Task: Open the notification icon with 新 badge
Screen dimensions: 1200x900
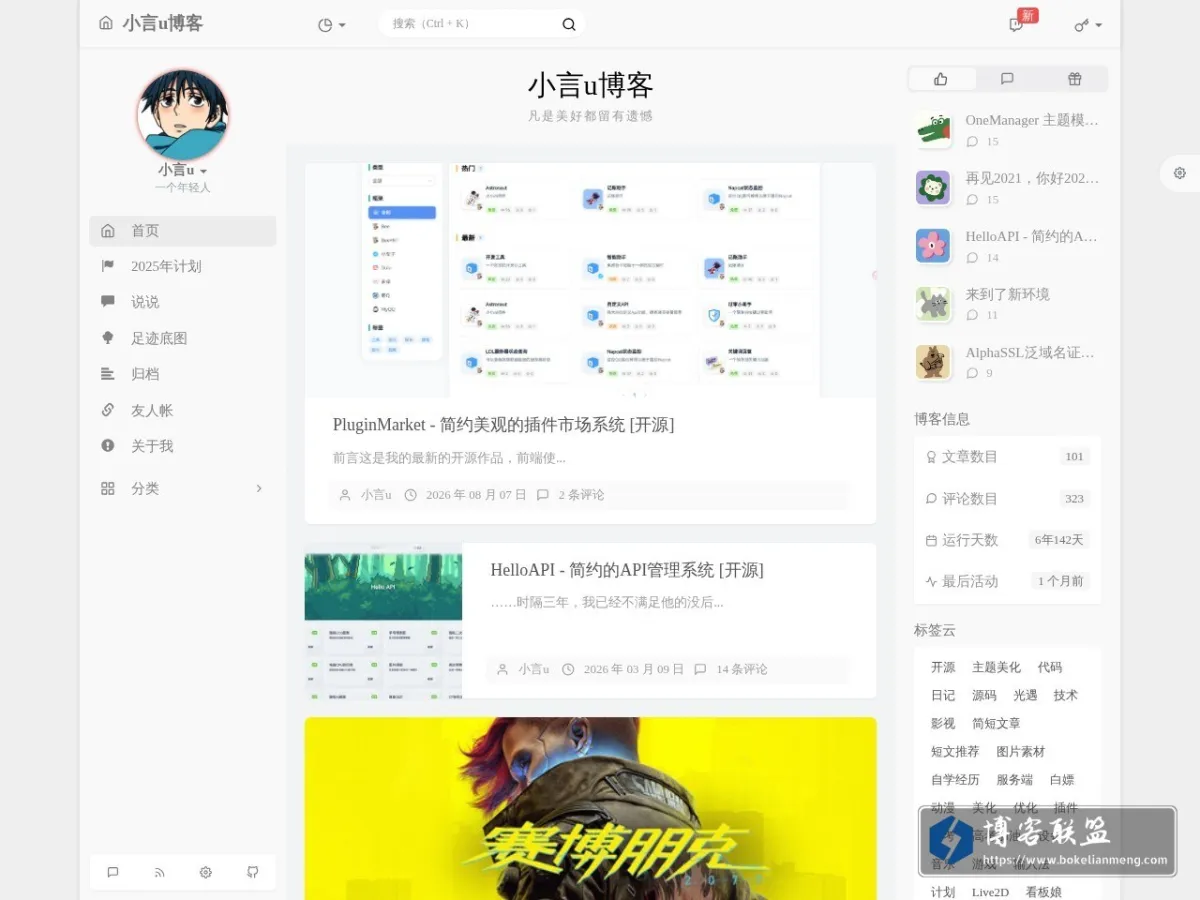Action: click(1017, 25)
